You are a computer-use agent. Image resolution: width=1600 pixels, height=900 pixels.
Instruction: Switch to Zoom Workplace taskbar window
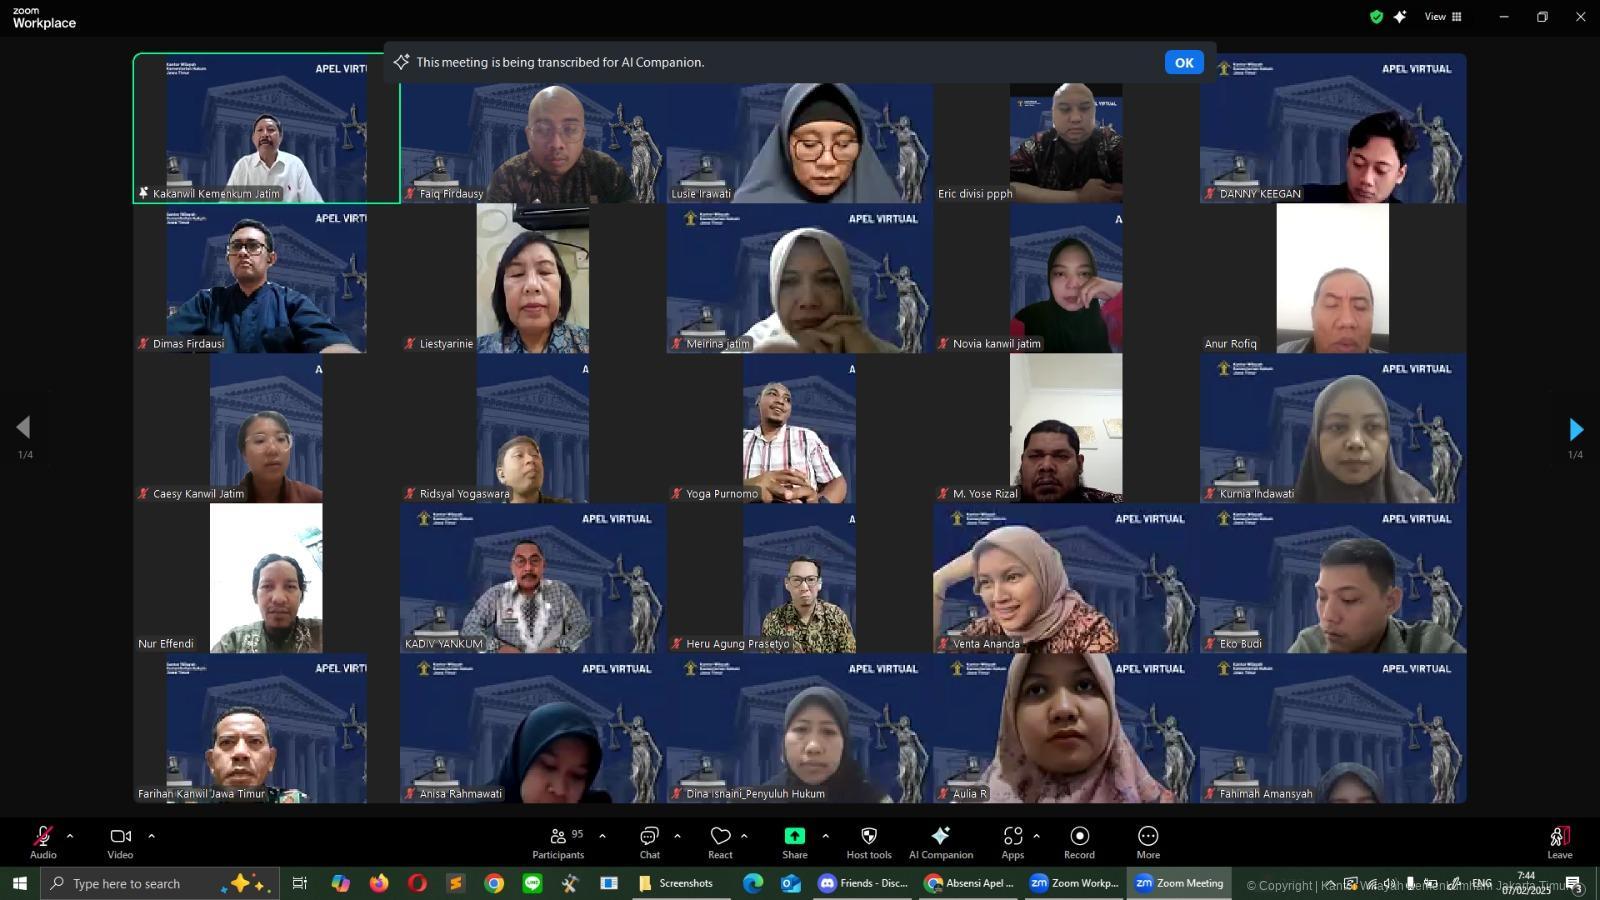pyautogui.click(x=1075, y=883)
